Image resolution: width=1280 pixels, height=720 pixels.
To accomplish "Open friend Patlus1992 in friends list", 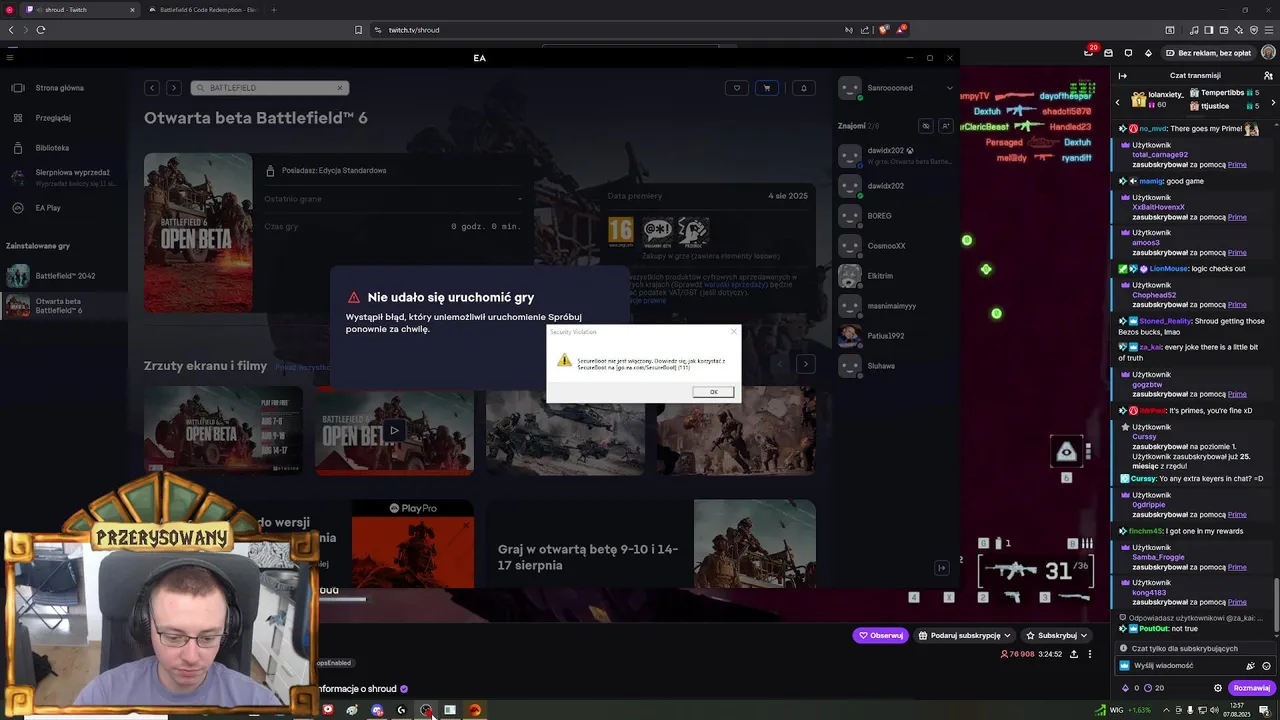I will click(895, 336).
